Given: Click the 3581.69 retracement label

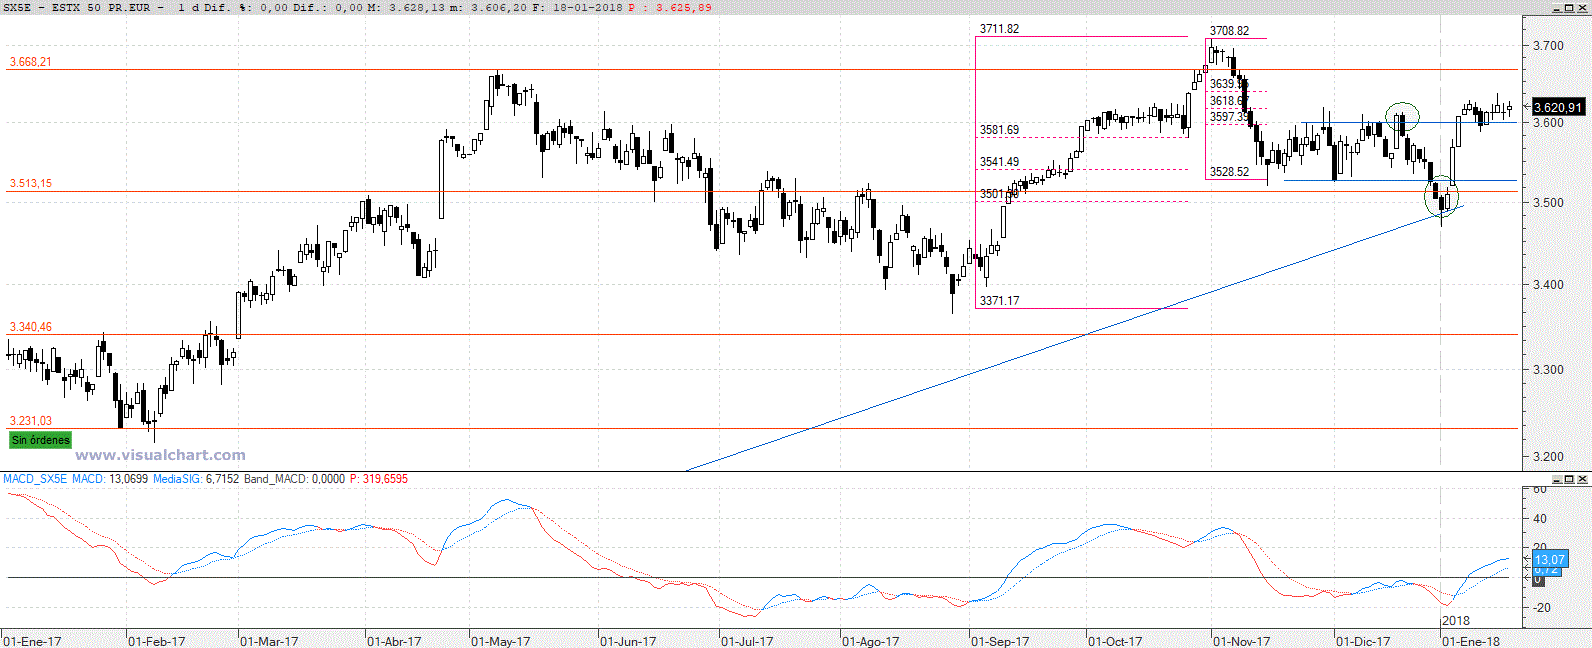Looking at the screenshot, I should click(999, 130).
